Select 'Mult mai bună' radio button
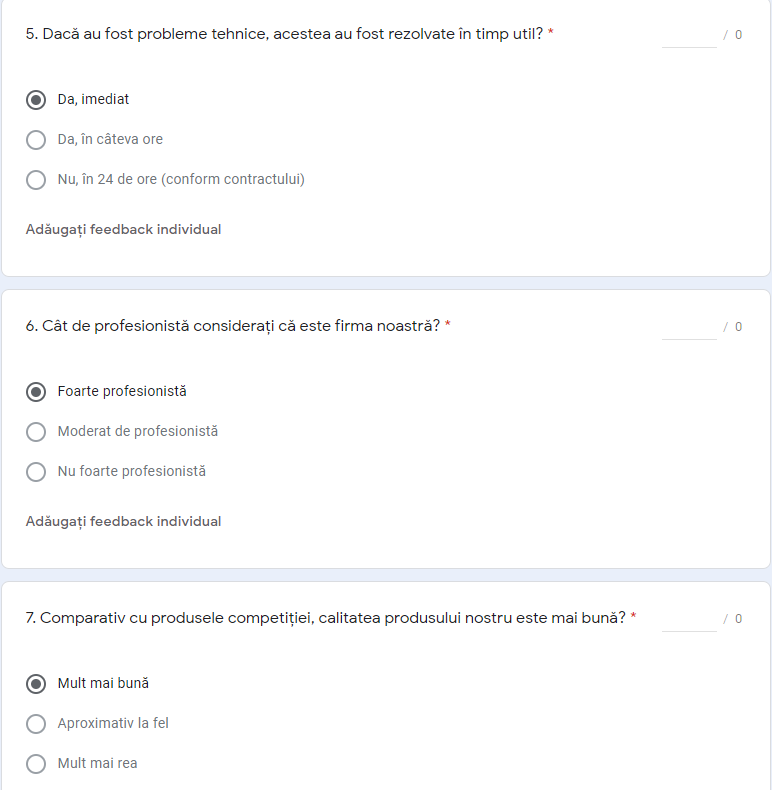 pyautogui.click(x=36, y=684)
